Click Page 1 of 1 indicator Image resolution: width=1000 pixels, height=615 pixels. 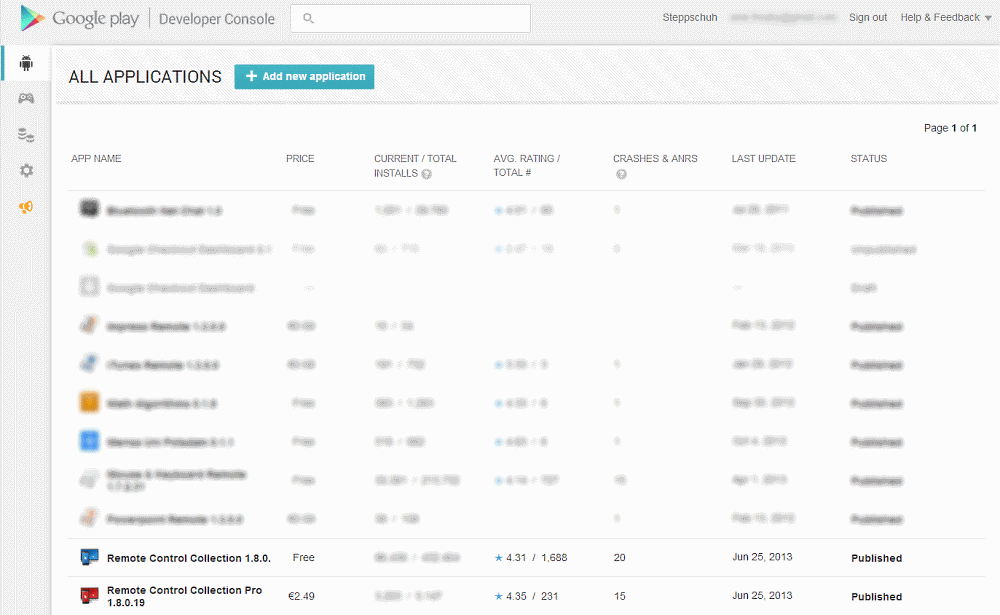(x=950, y=128)
